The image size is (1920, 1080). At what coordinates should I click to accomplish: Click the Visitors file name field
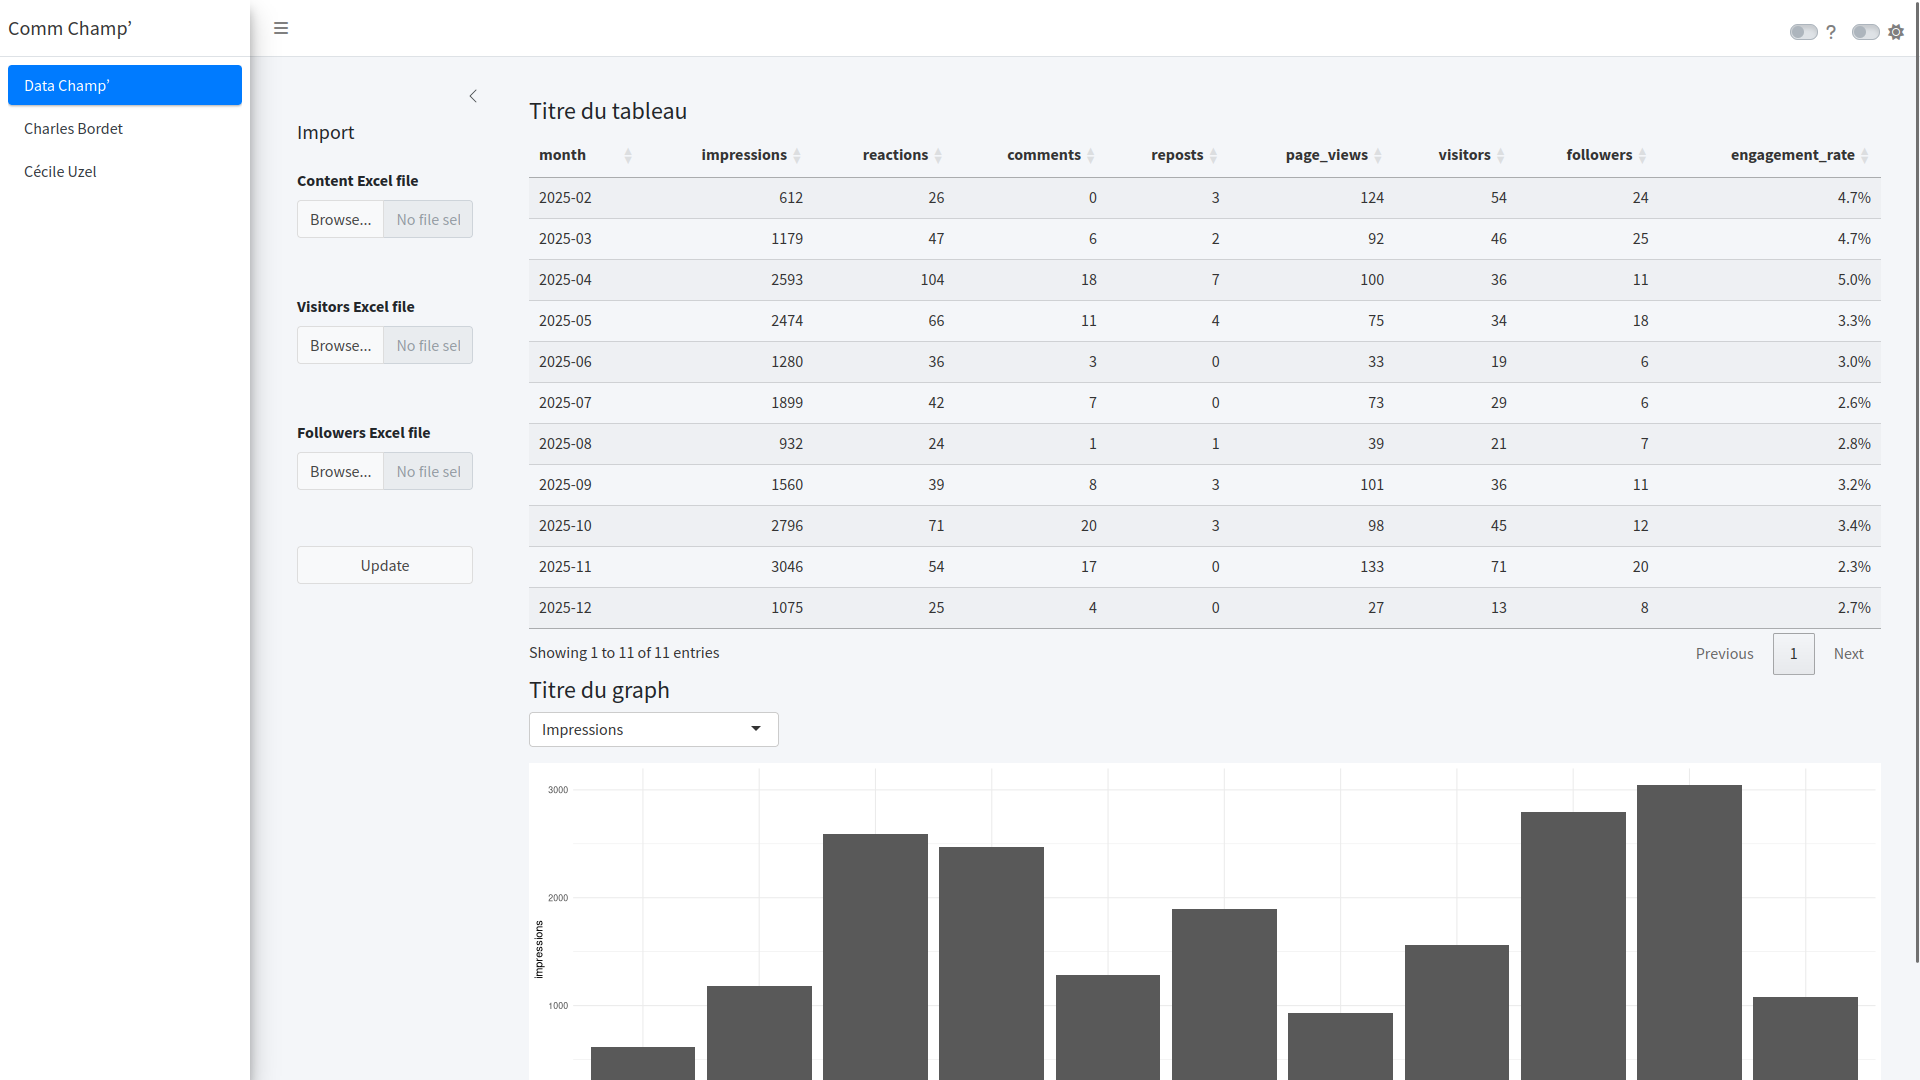(x=428, y=345)
